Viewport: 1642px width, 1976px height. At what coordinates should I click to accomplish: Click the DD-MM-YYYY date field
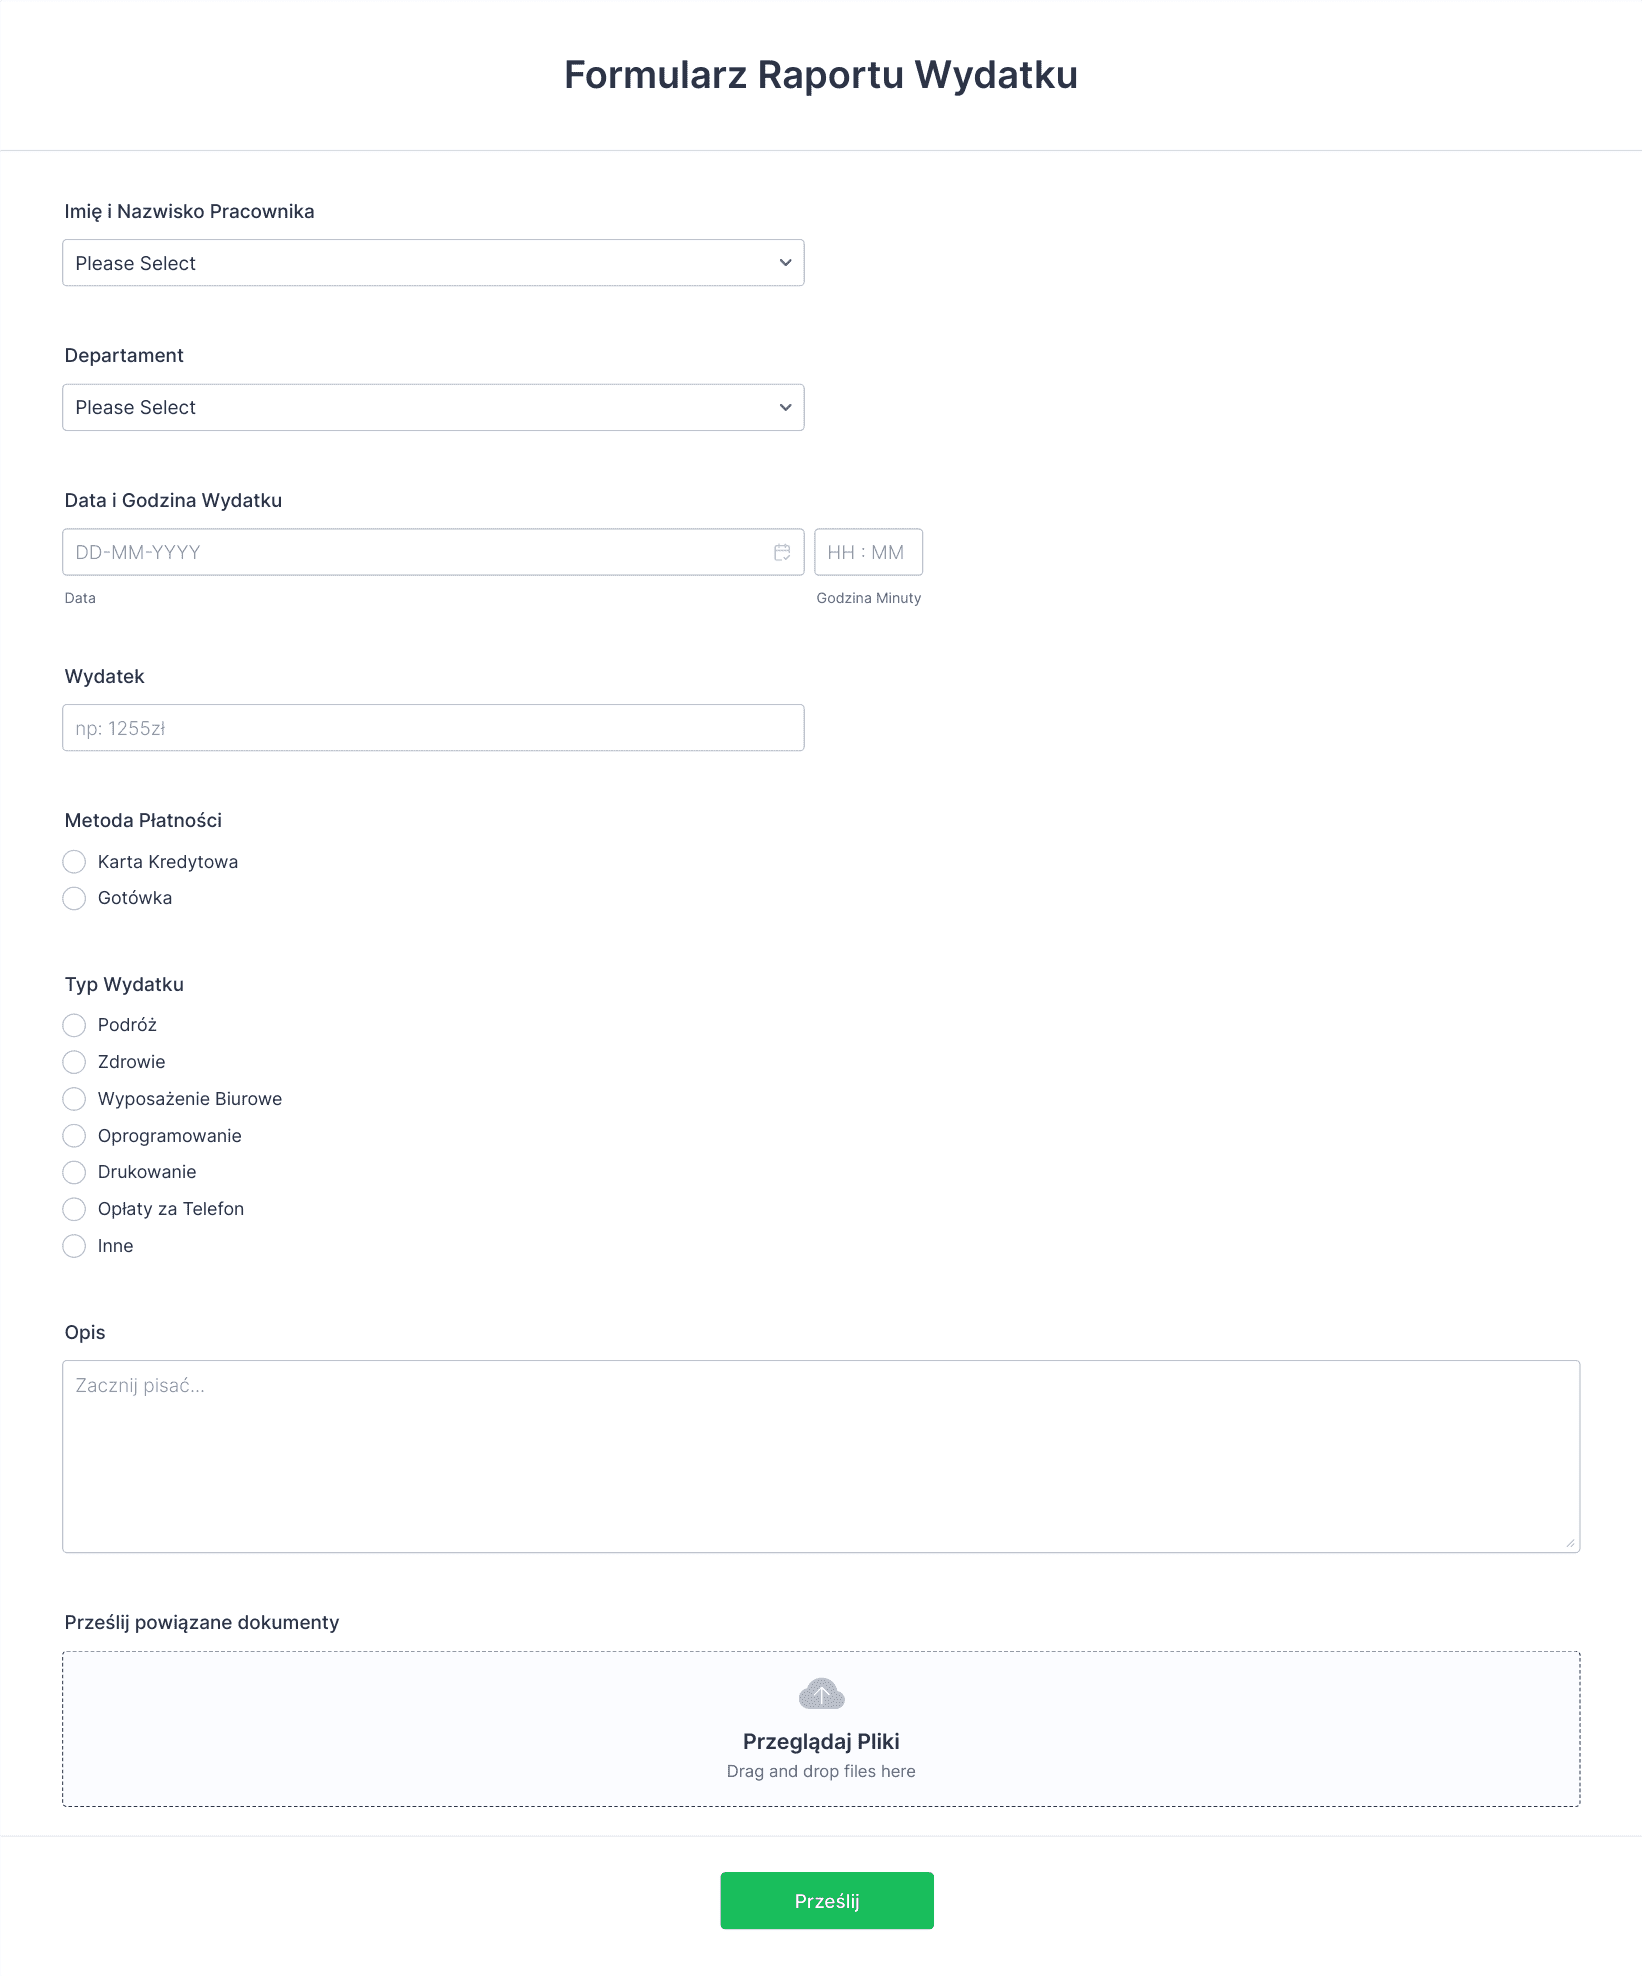pyautogui.click(x=433, y=552)
